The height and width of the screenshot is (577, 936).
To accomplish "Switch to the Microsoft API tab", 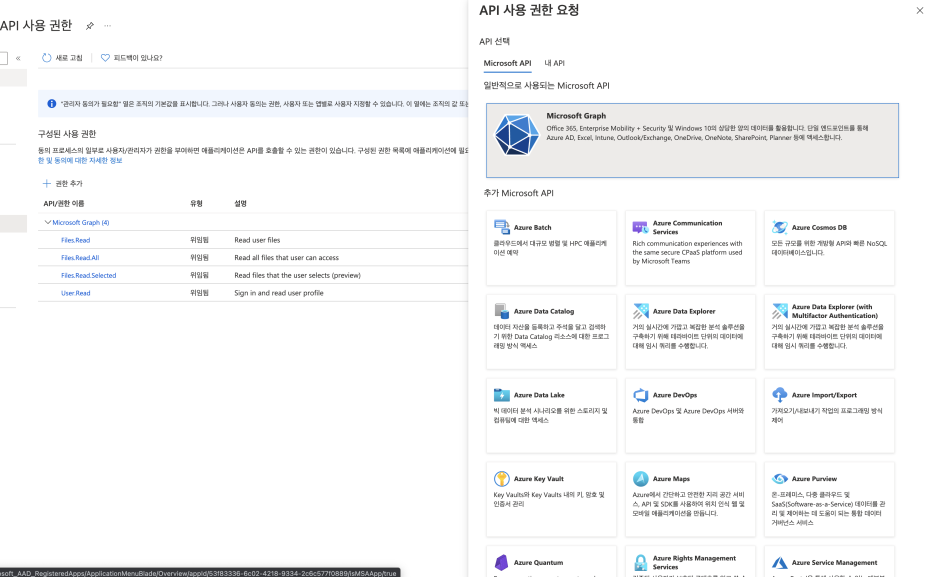I will [507, 63].
